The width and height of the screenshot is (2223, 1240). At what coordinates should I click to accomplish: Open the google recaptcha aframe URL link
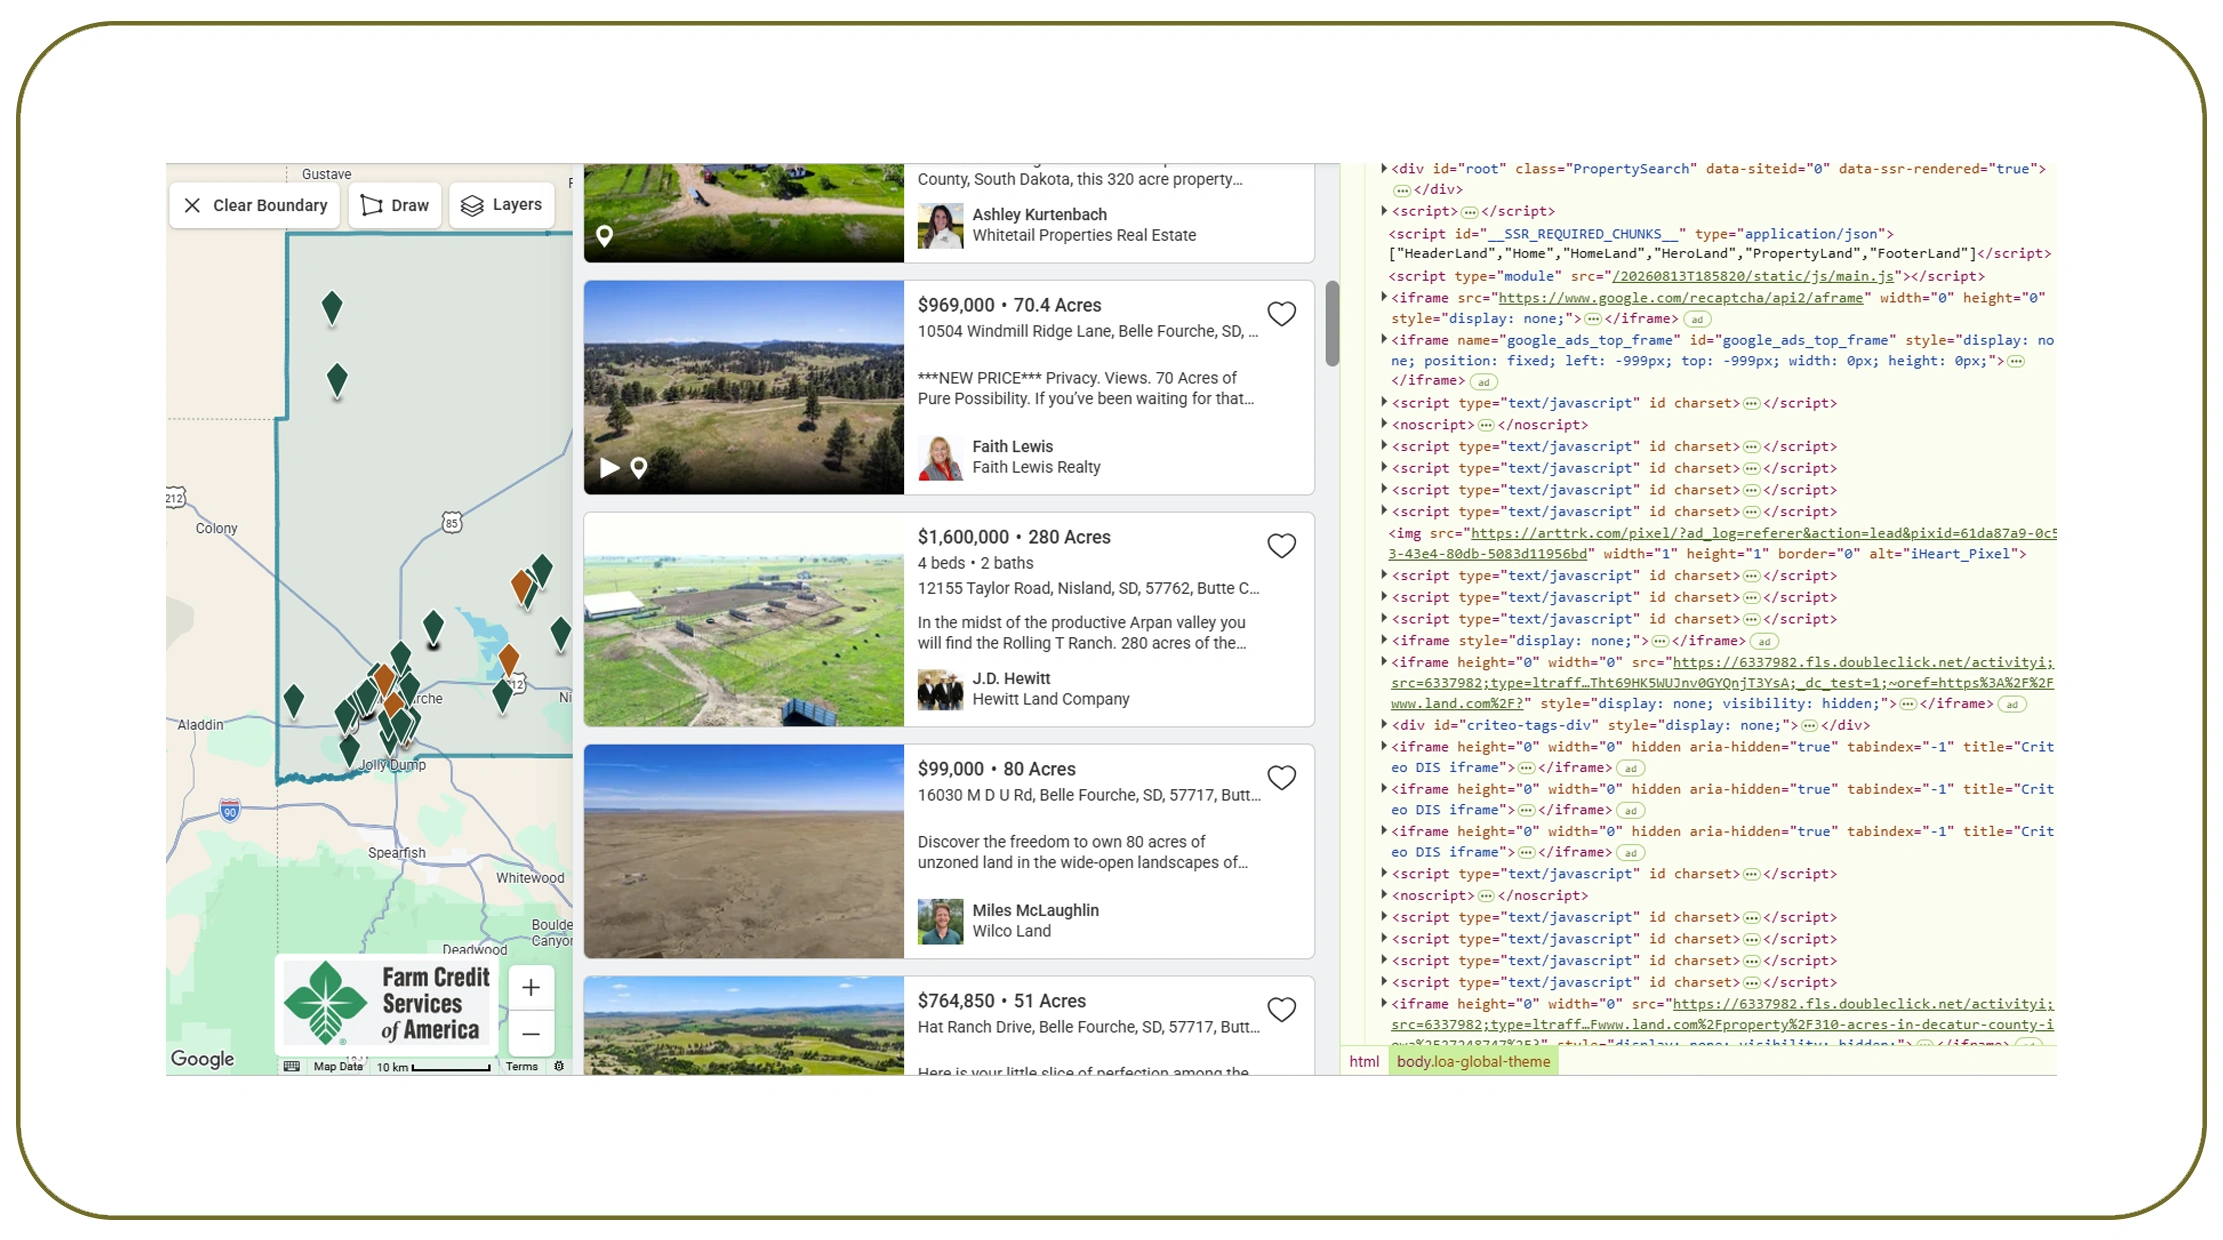1681,298
